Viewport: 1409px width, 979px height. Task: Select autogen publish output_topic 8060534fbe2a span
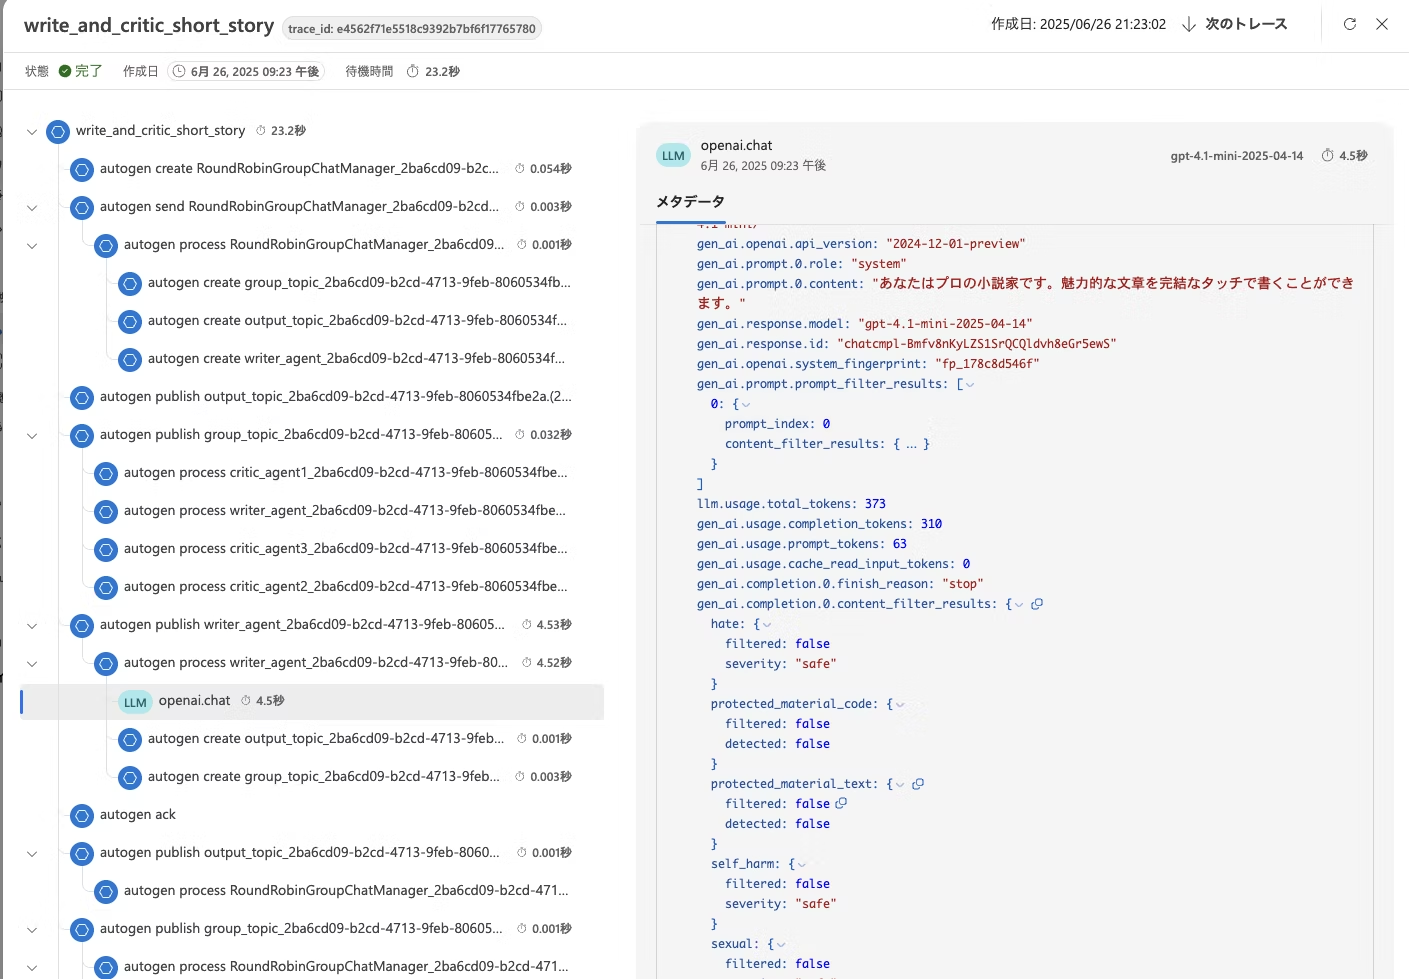click(x=335, y=397)
